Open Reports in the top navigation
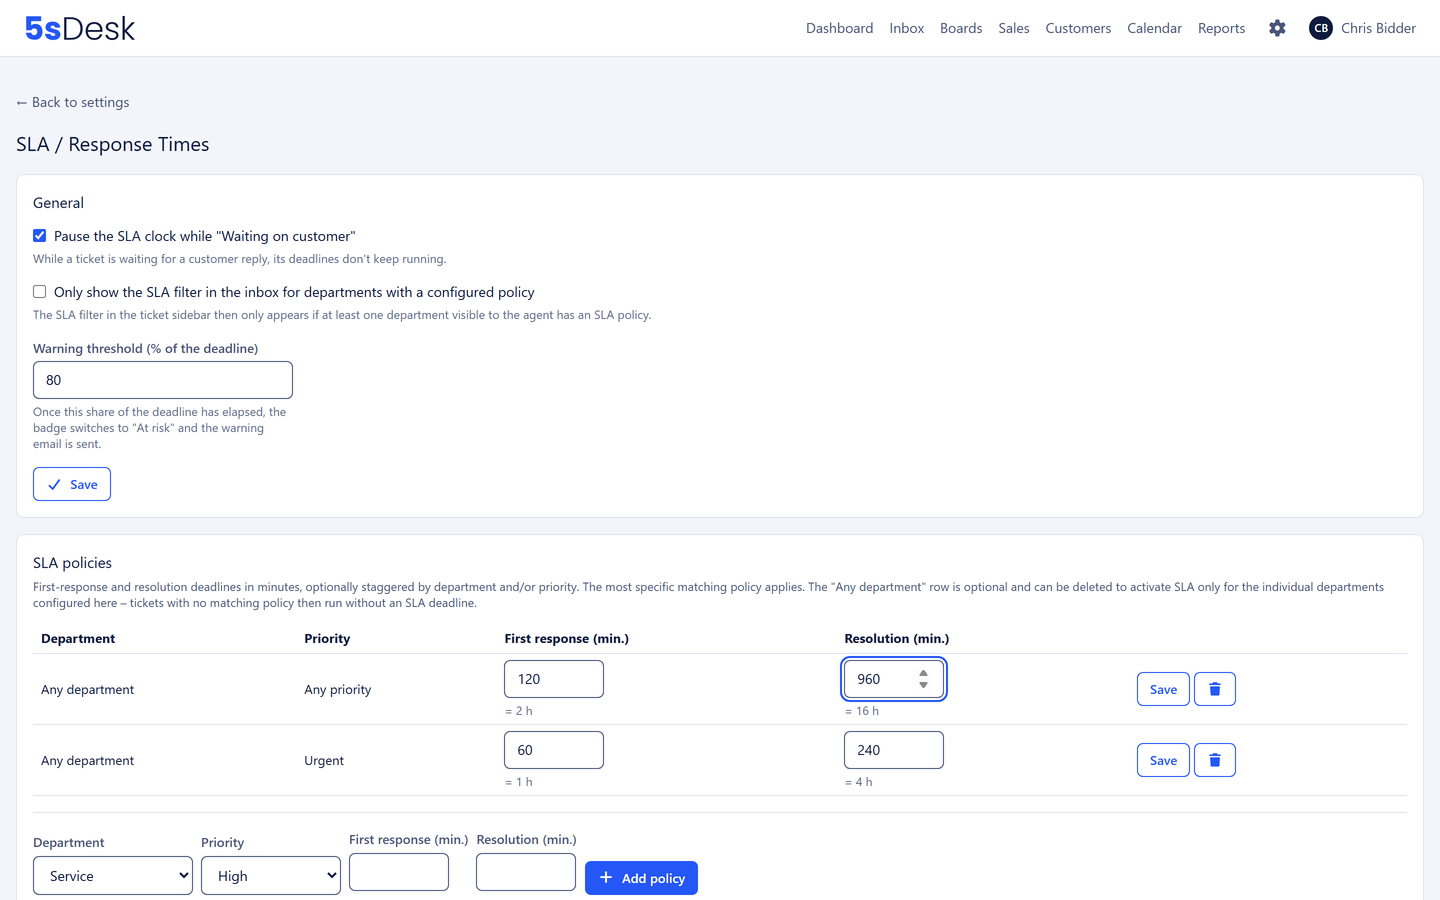This screenshot has height=900, width=1440. point(1222,28)
